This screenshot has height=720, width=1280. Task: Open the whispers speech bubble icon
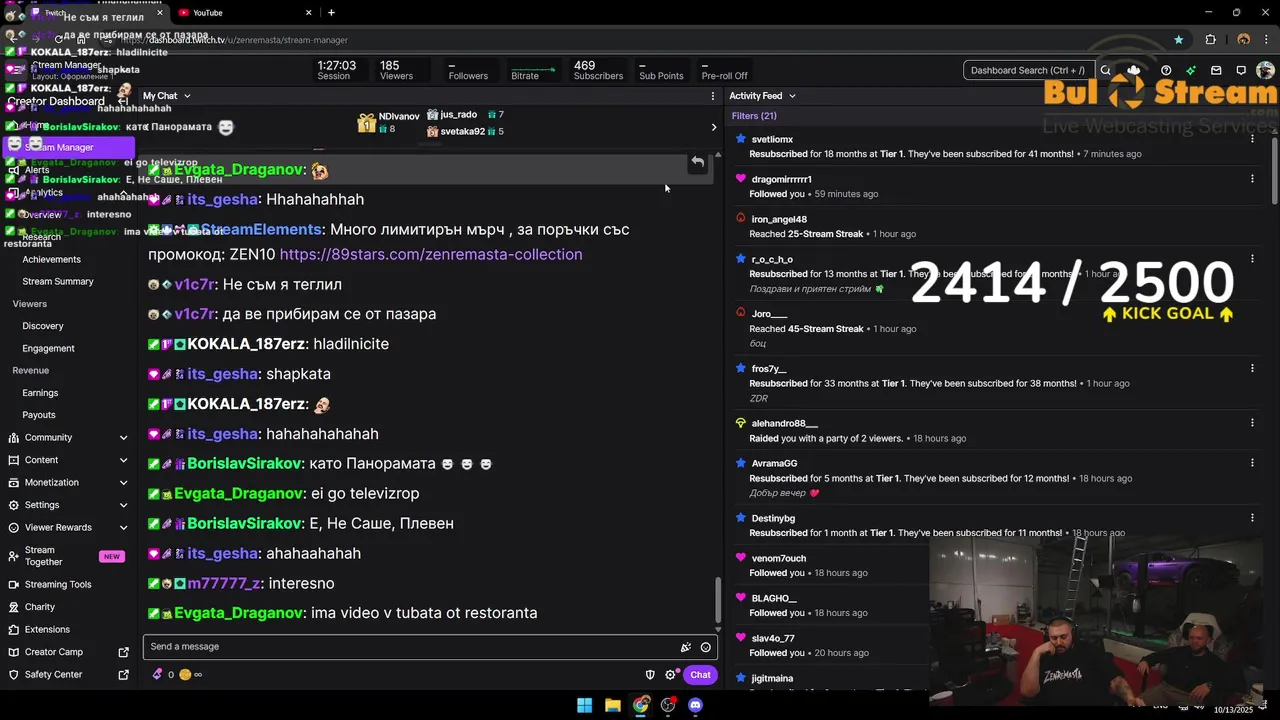coord(1241,70)
